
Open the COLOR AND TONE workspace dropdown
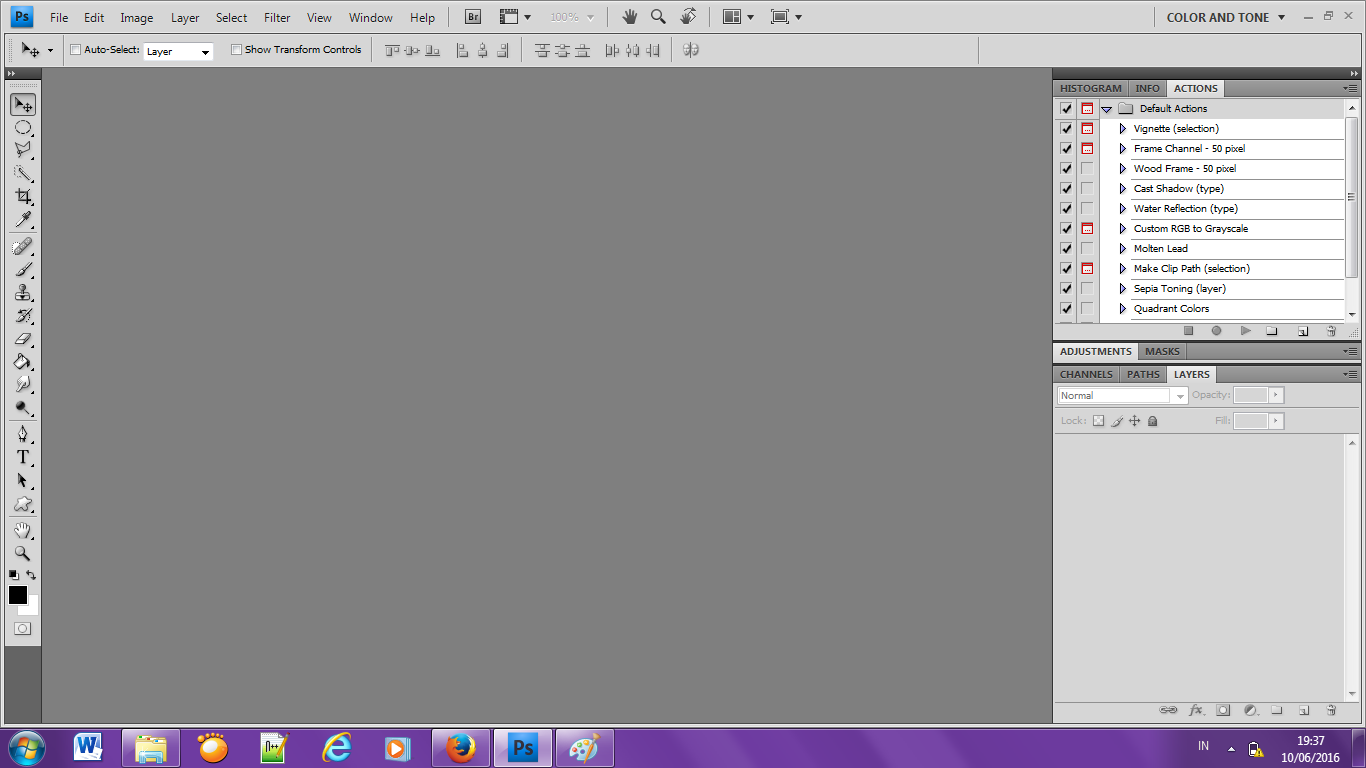(1226, 17)
